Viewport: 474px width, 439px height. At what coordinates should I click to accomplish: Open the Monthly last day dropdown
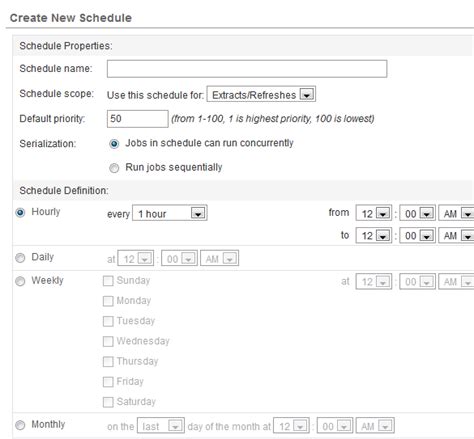click(161, 426)
